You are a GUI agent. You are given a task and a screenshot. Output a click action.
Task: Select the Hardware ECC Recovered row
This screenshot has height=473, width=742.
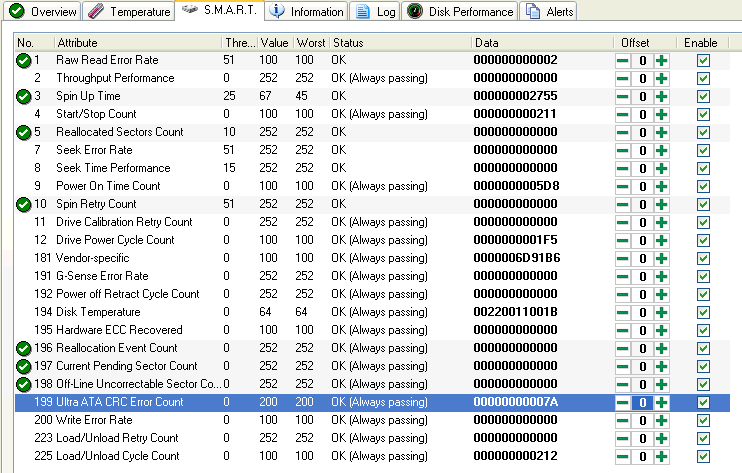click(x=372, y=330)
